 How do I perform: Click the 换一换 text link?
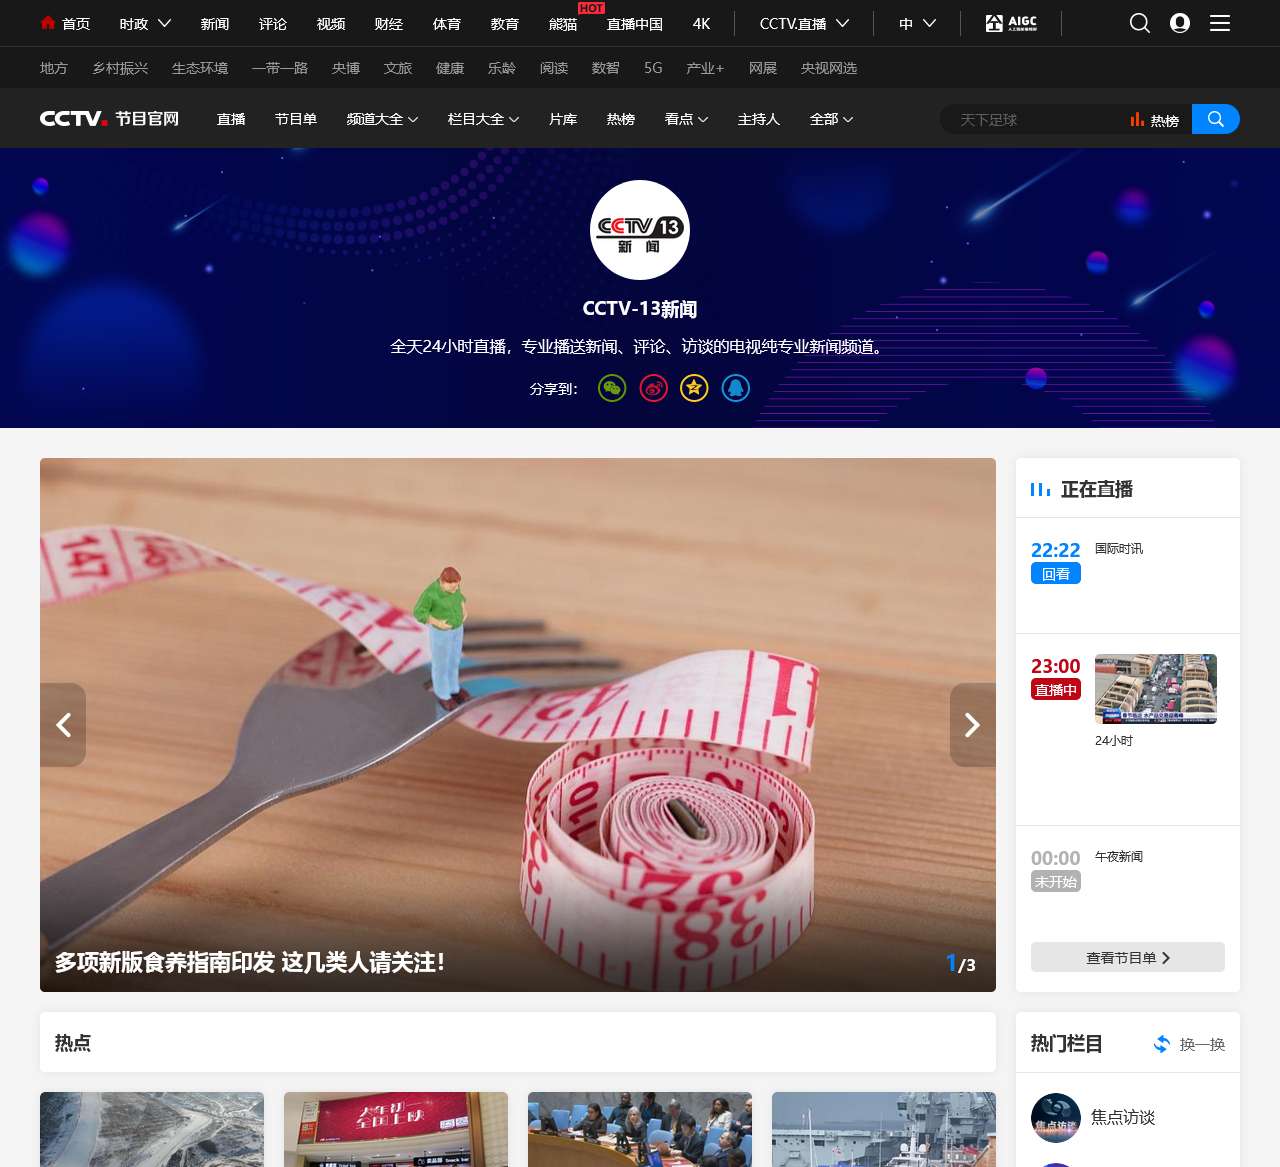pyautogui.click(x=1203, y=1044)
